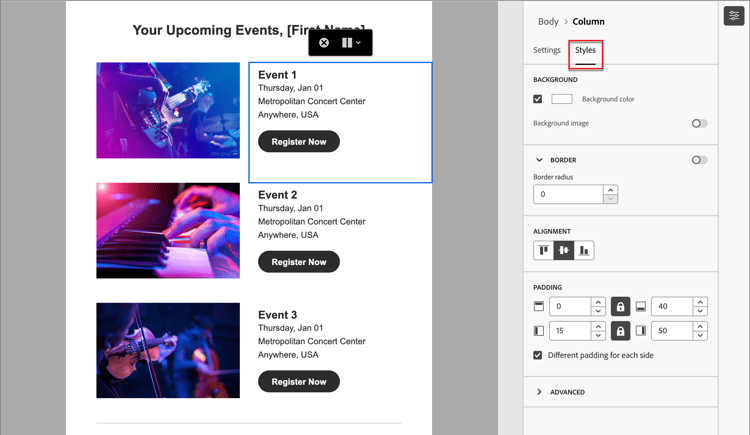750x435 pixels.
Task: Uncheck Different padding for each side
Action: (x=538, y=355)
